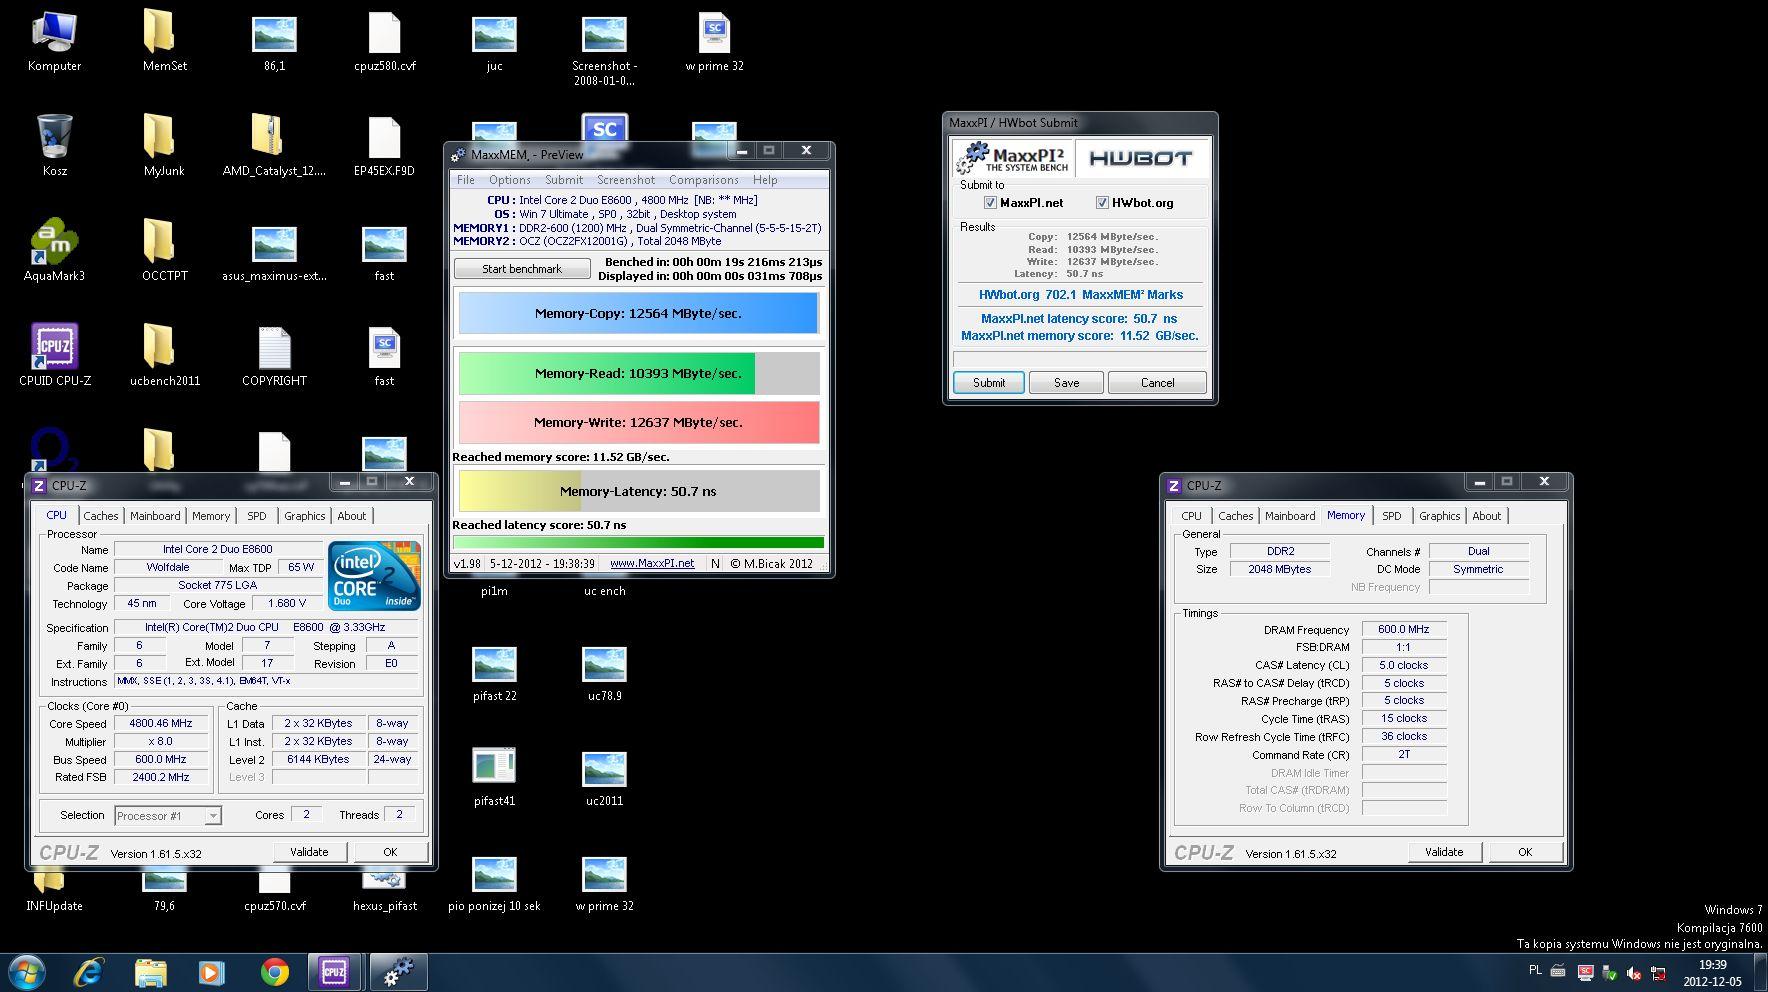This screenshot has height=992, width=1768.
Task: Click the HWBOT logo in submit dialog
Action: click(1140, 158)
